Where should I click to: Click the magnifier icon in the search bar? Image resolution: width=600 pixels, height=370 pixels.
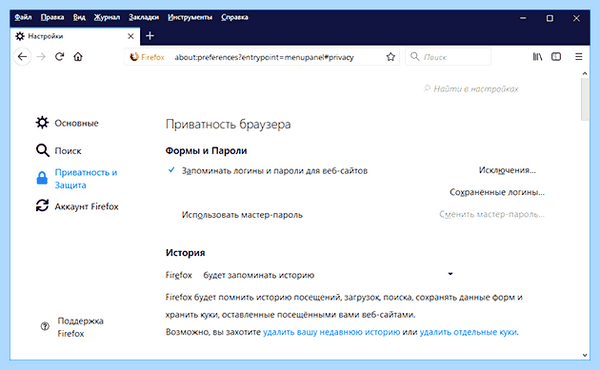point(415,57)
